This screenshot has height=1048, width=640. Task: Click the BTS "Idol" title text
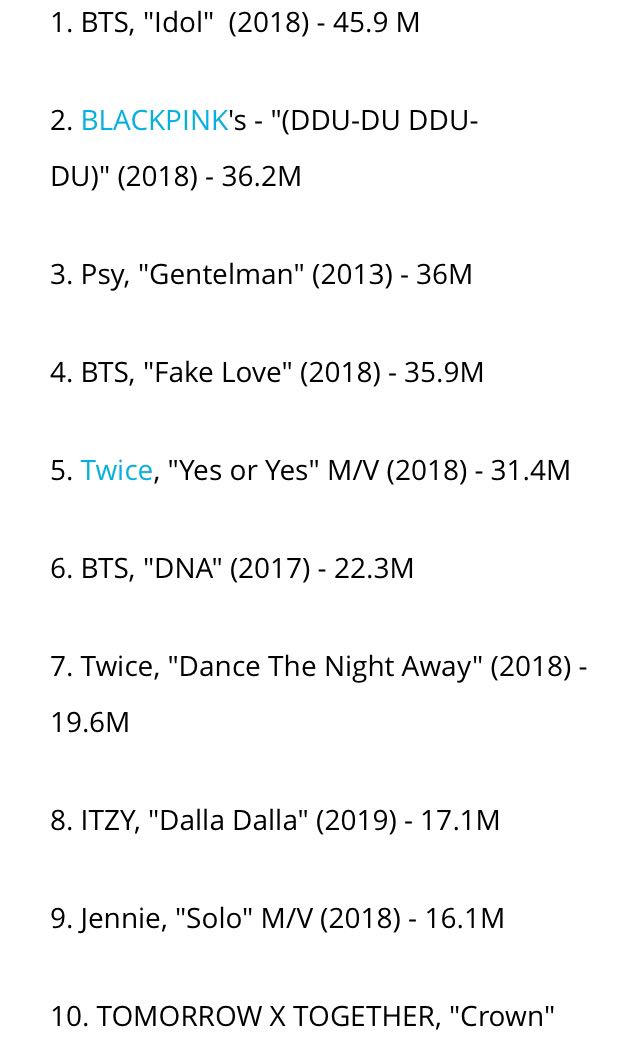coord(179,22)
